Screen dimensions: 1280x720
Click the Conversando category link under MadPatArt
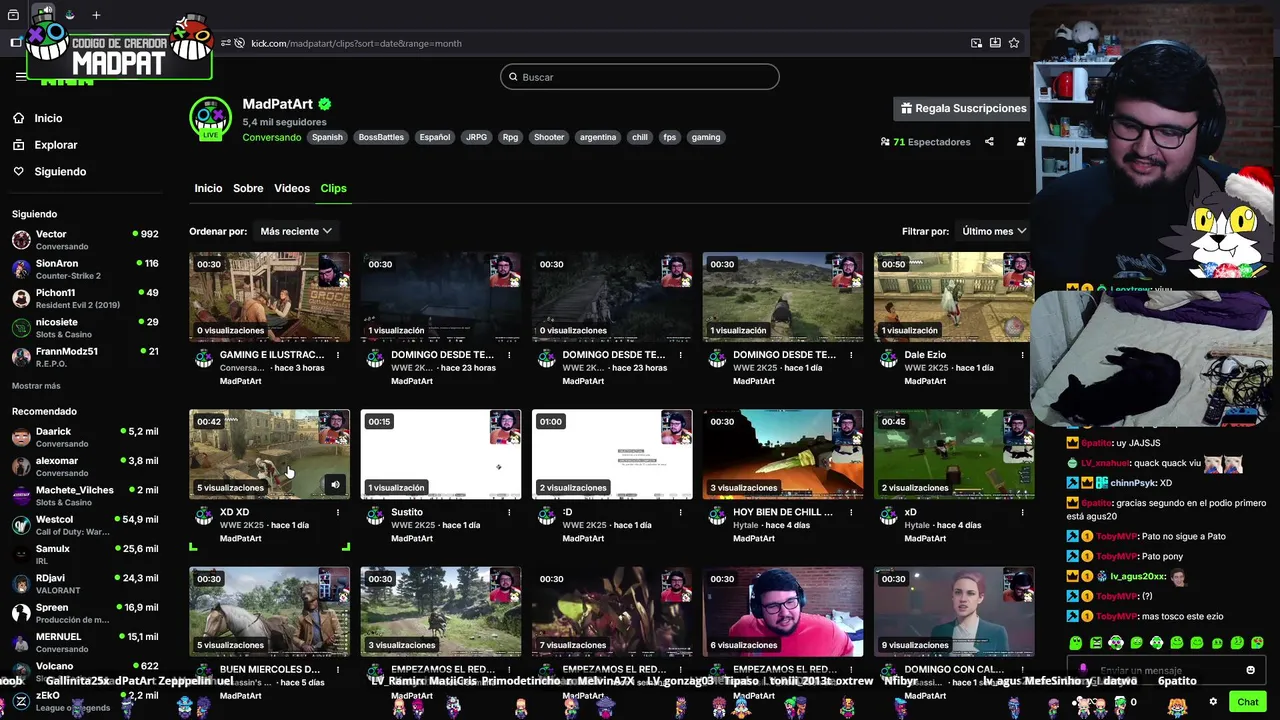pos(271,137)
